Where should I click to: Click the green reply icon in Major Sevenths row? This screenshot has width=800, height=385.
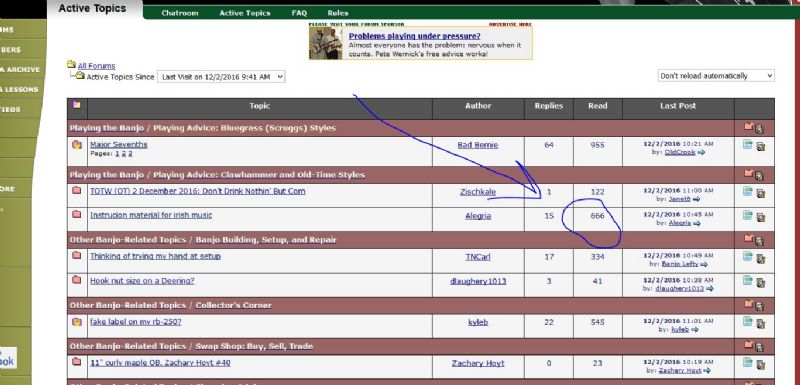tap(747, 145)
